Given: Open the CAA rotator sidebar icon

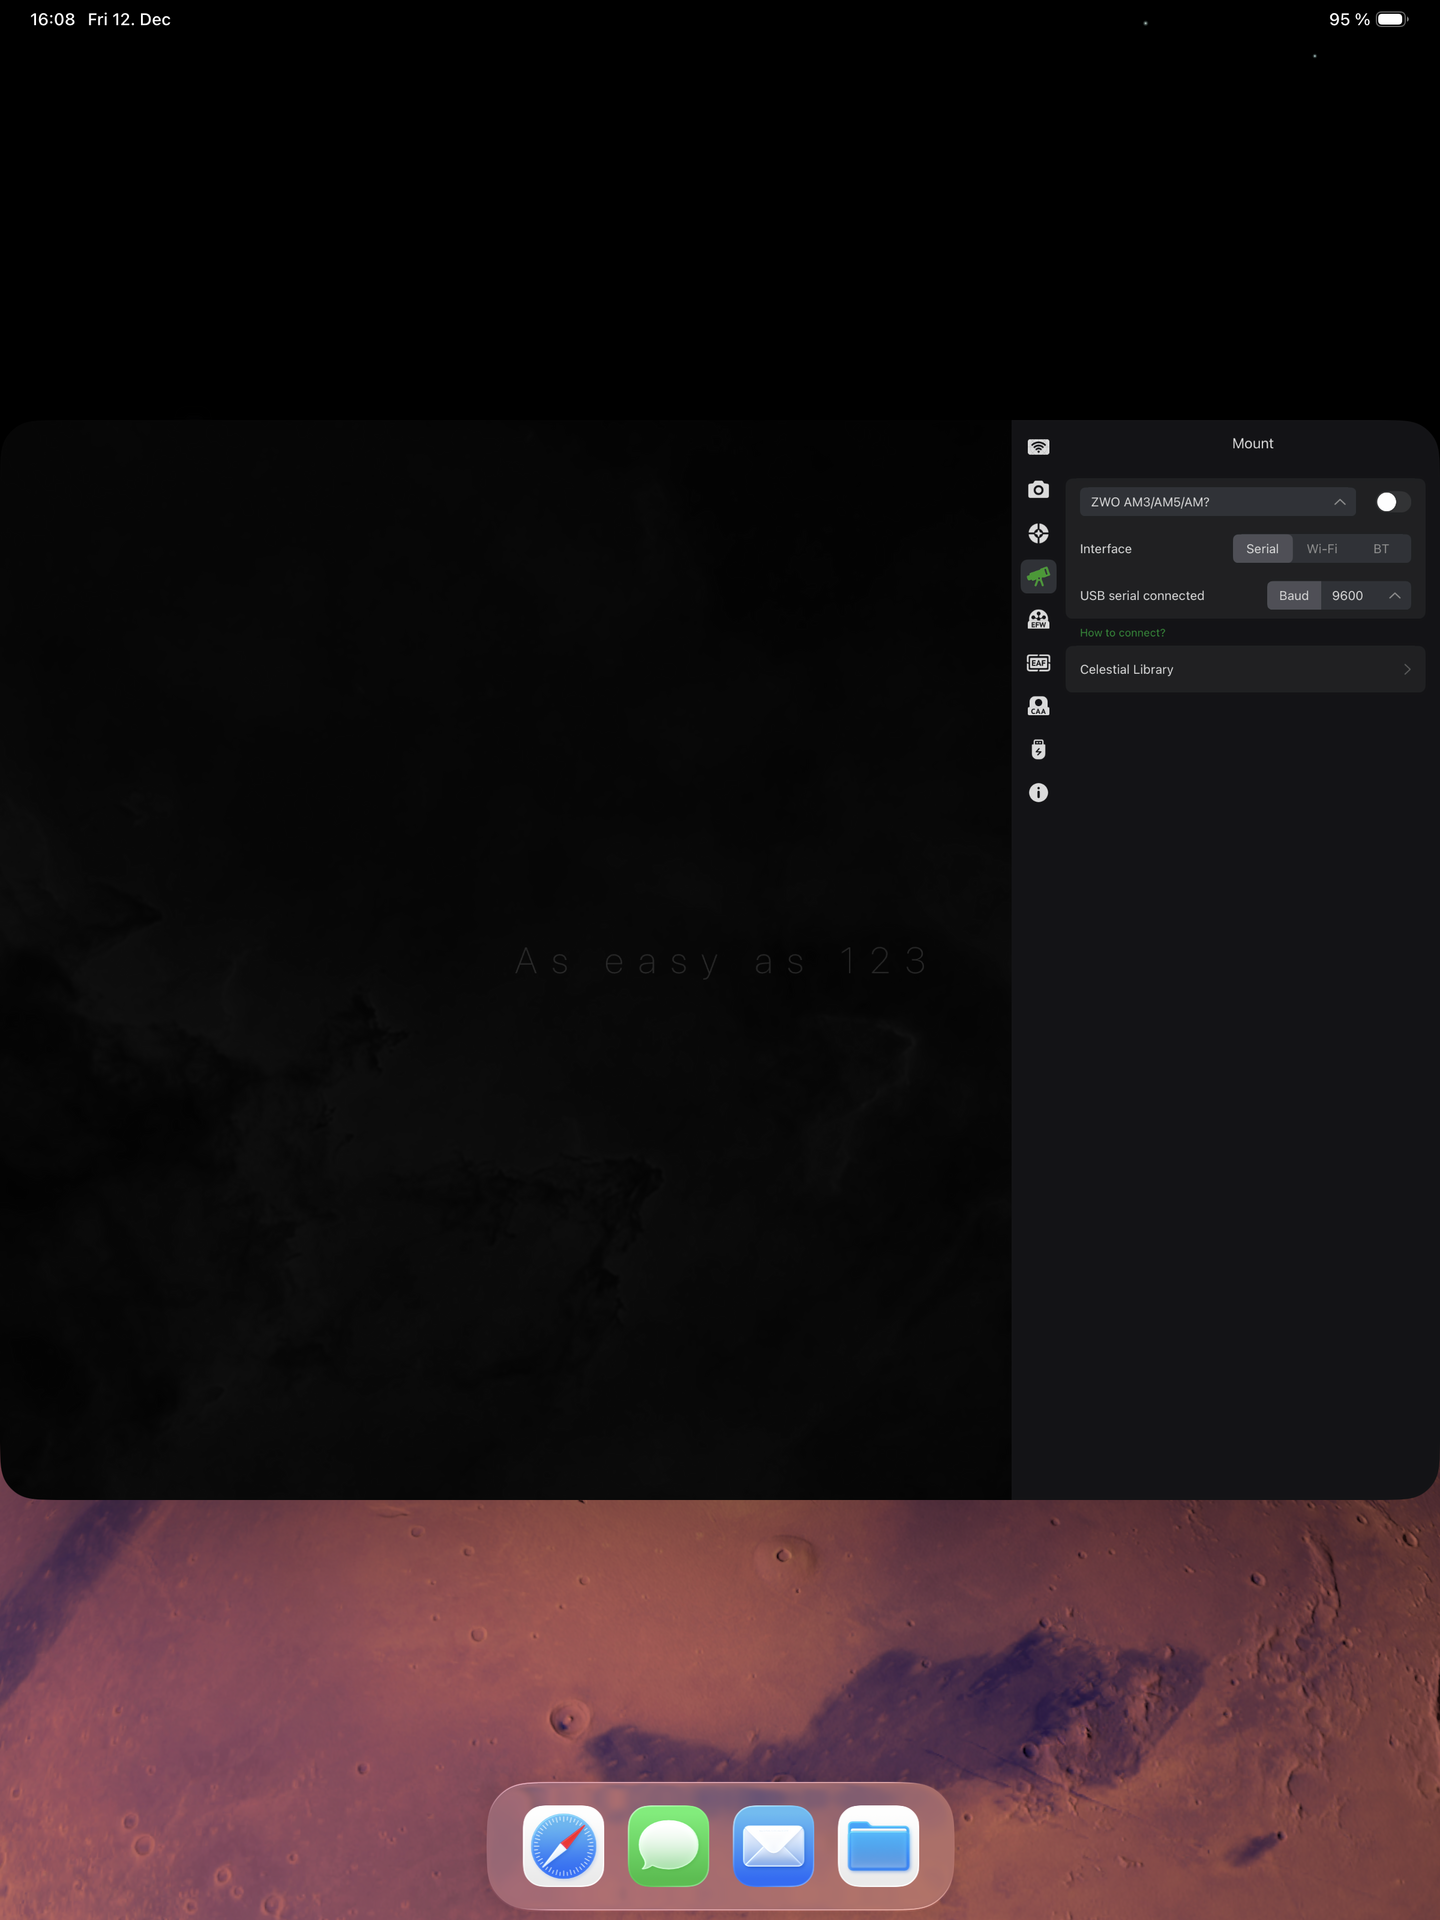Looking at the screenshot, I should (x=1038, y=706).
